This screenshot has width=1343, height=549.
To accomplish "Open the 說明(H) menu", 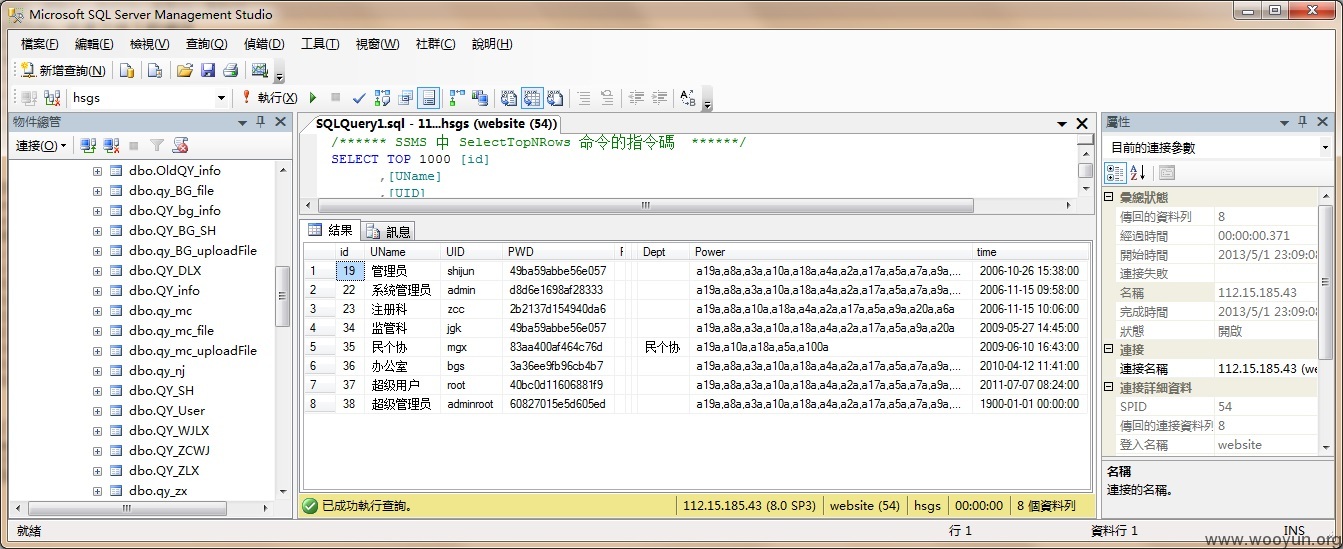I will [492, 44].
